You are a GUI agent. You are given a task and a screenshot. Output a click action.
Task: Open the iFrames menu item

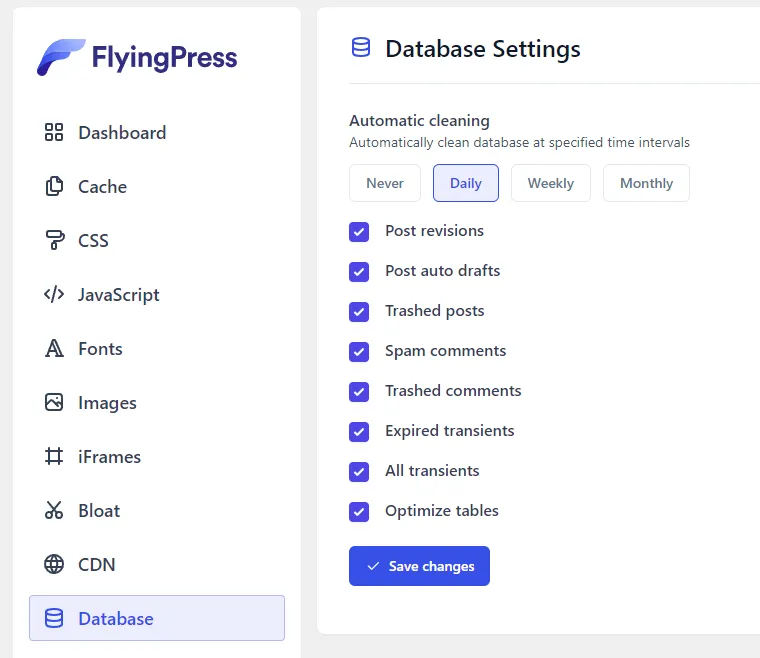tap(109, 457)
